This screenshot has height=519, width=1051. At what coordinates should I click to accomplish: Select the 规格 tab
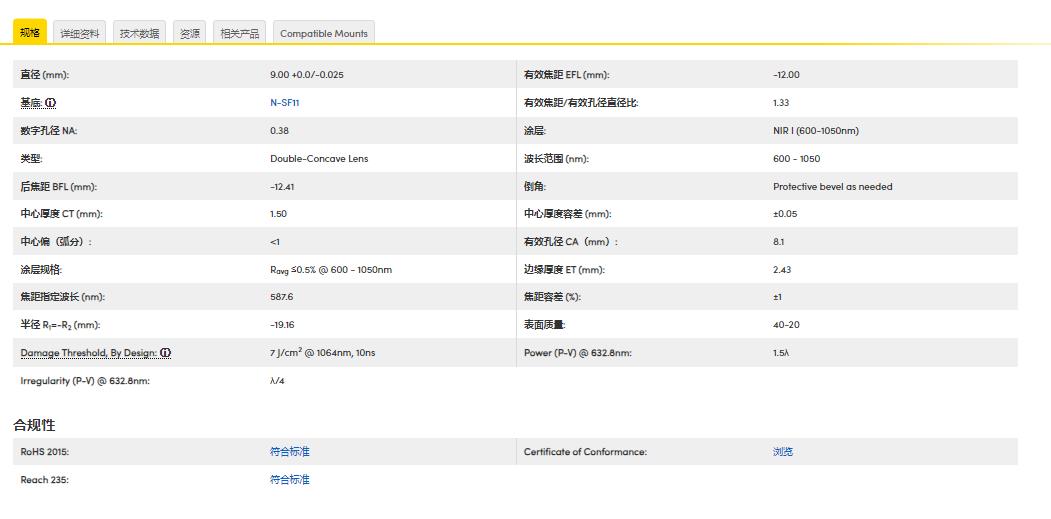(x=29, y=32)
